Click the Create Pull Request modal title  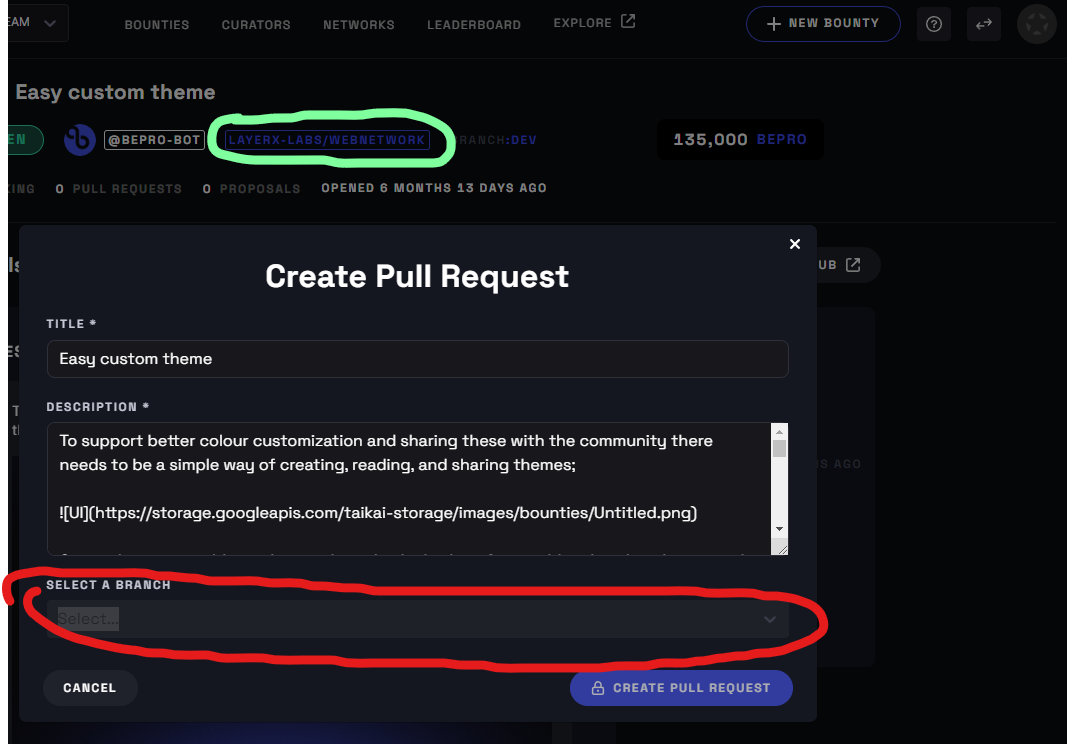coord(417,276)
